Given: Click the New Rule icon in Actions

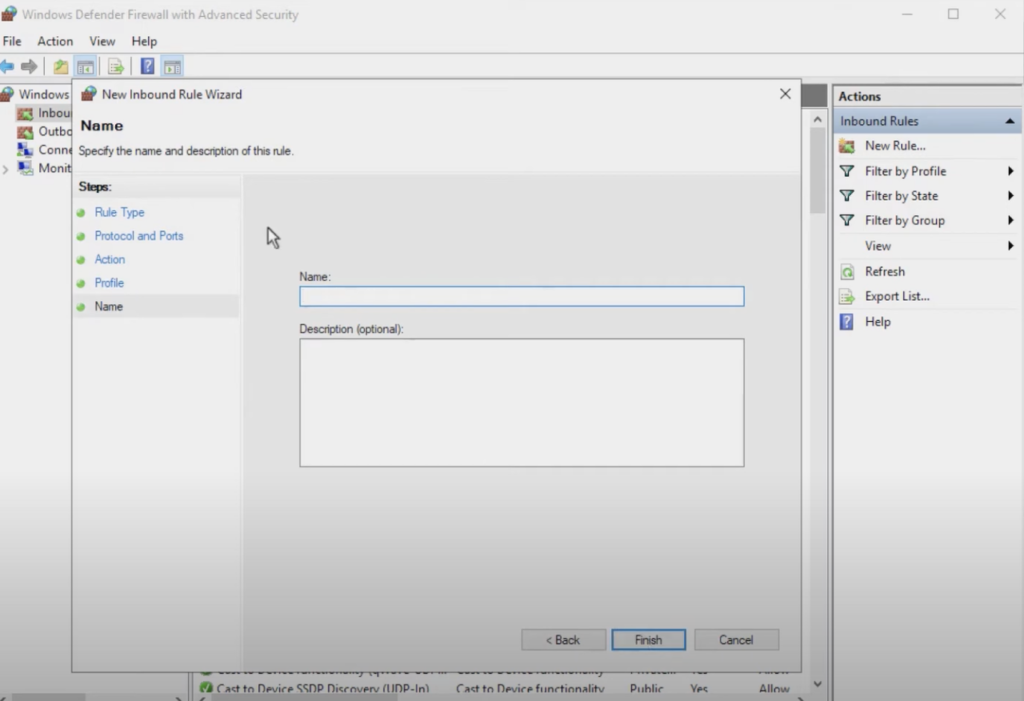Looking at the screenshot, I should click(x=847, y=146).
